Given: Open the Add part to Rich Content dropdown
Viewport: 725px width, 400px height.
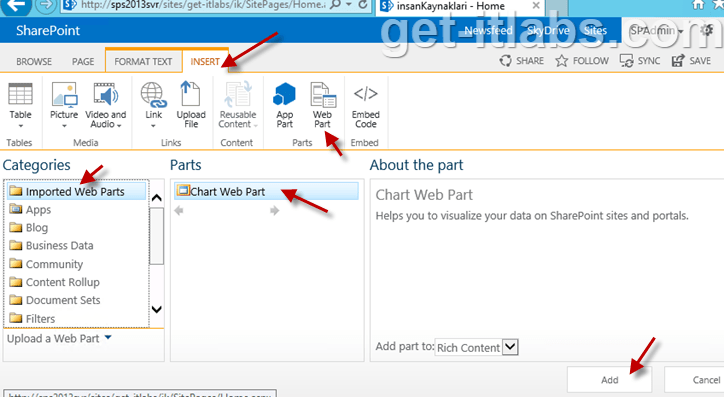Looking at the screenshot, I should tap(510, 347).
